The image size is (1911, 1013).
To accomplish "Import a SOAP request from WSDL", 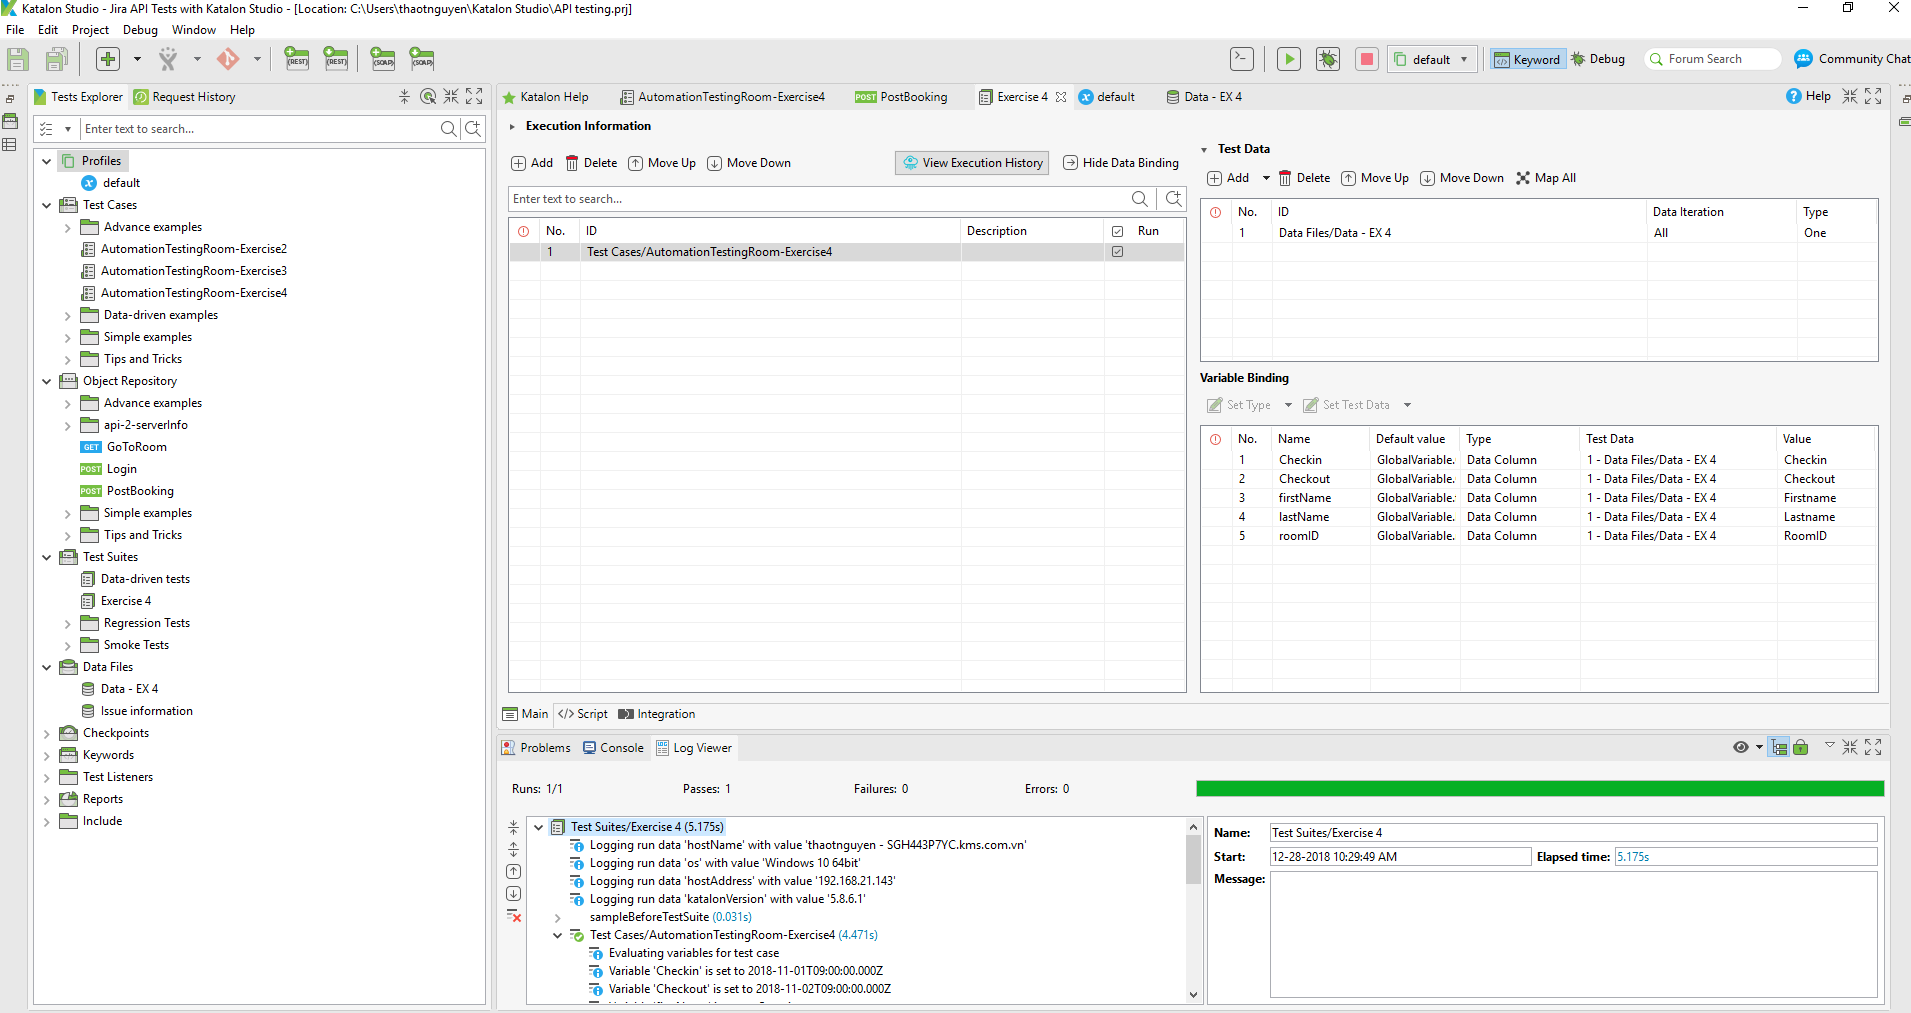I will (x=421, y=58).
